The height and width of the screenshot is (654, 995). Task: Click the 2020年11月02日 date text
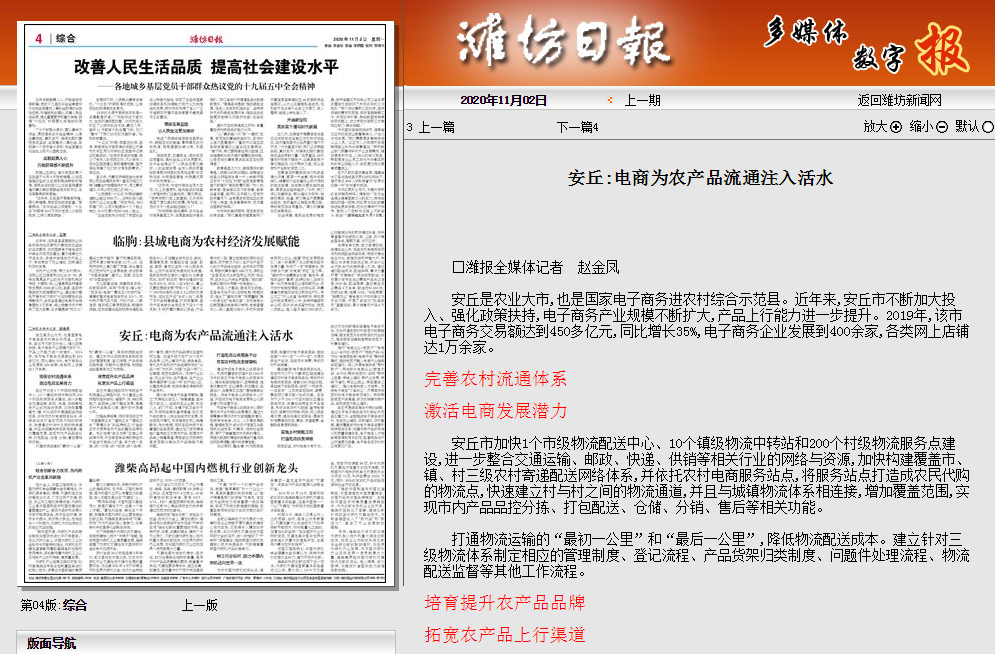click(x=503, y=100)
